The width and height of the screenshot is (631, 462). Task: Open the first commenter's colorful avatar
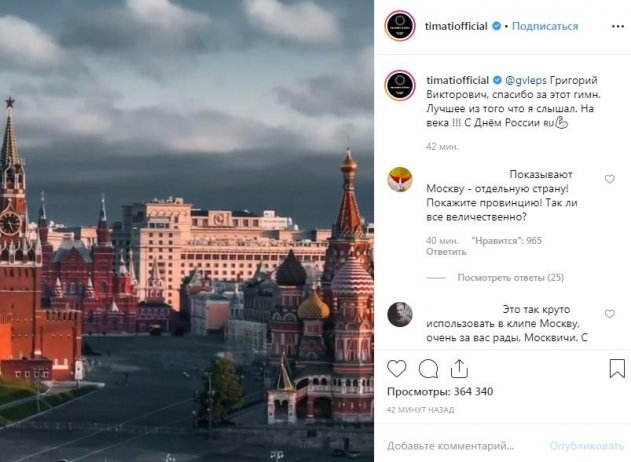tap(400, 179)
